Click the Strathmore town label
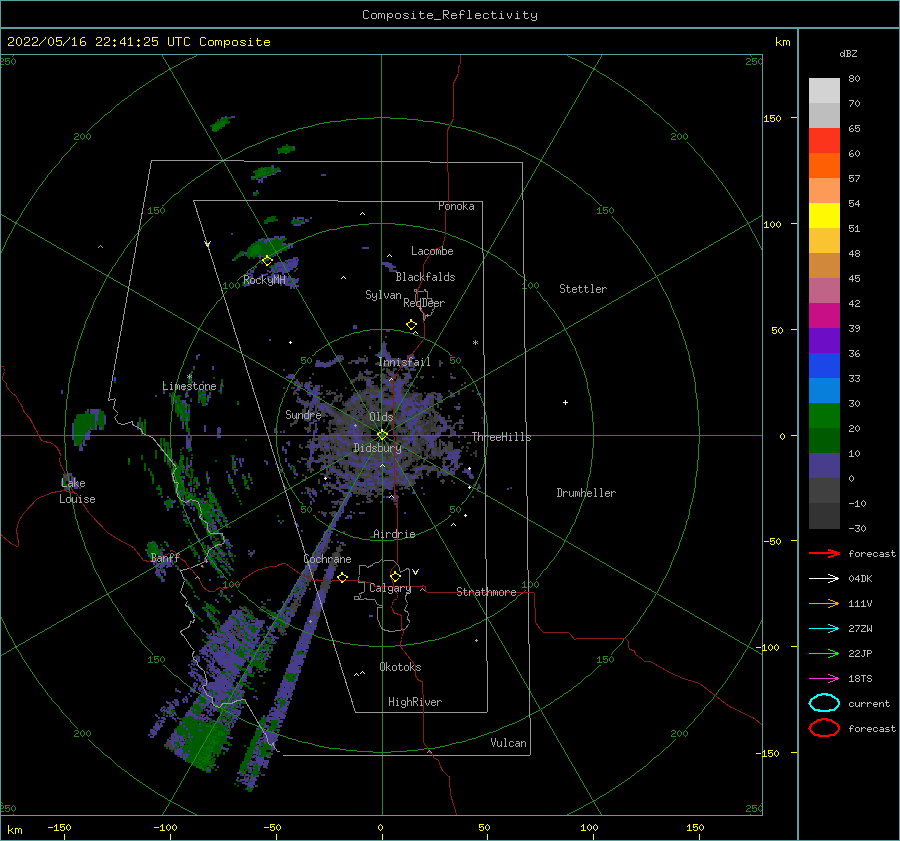The image size is (900, 841). (x=486, y=592)
